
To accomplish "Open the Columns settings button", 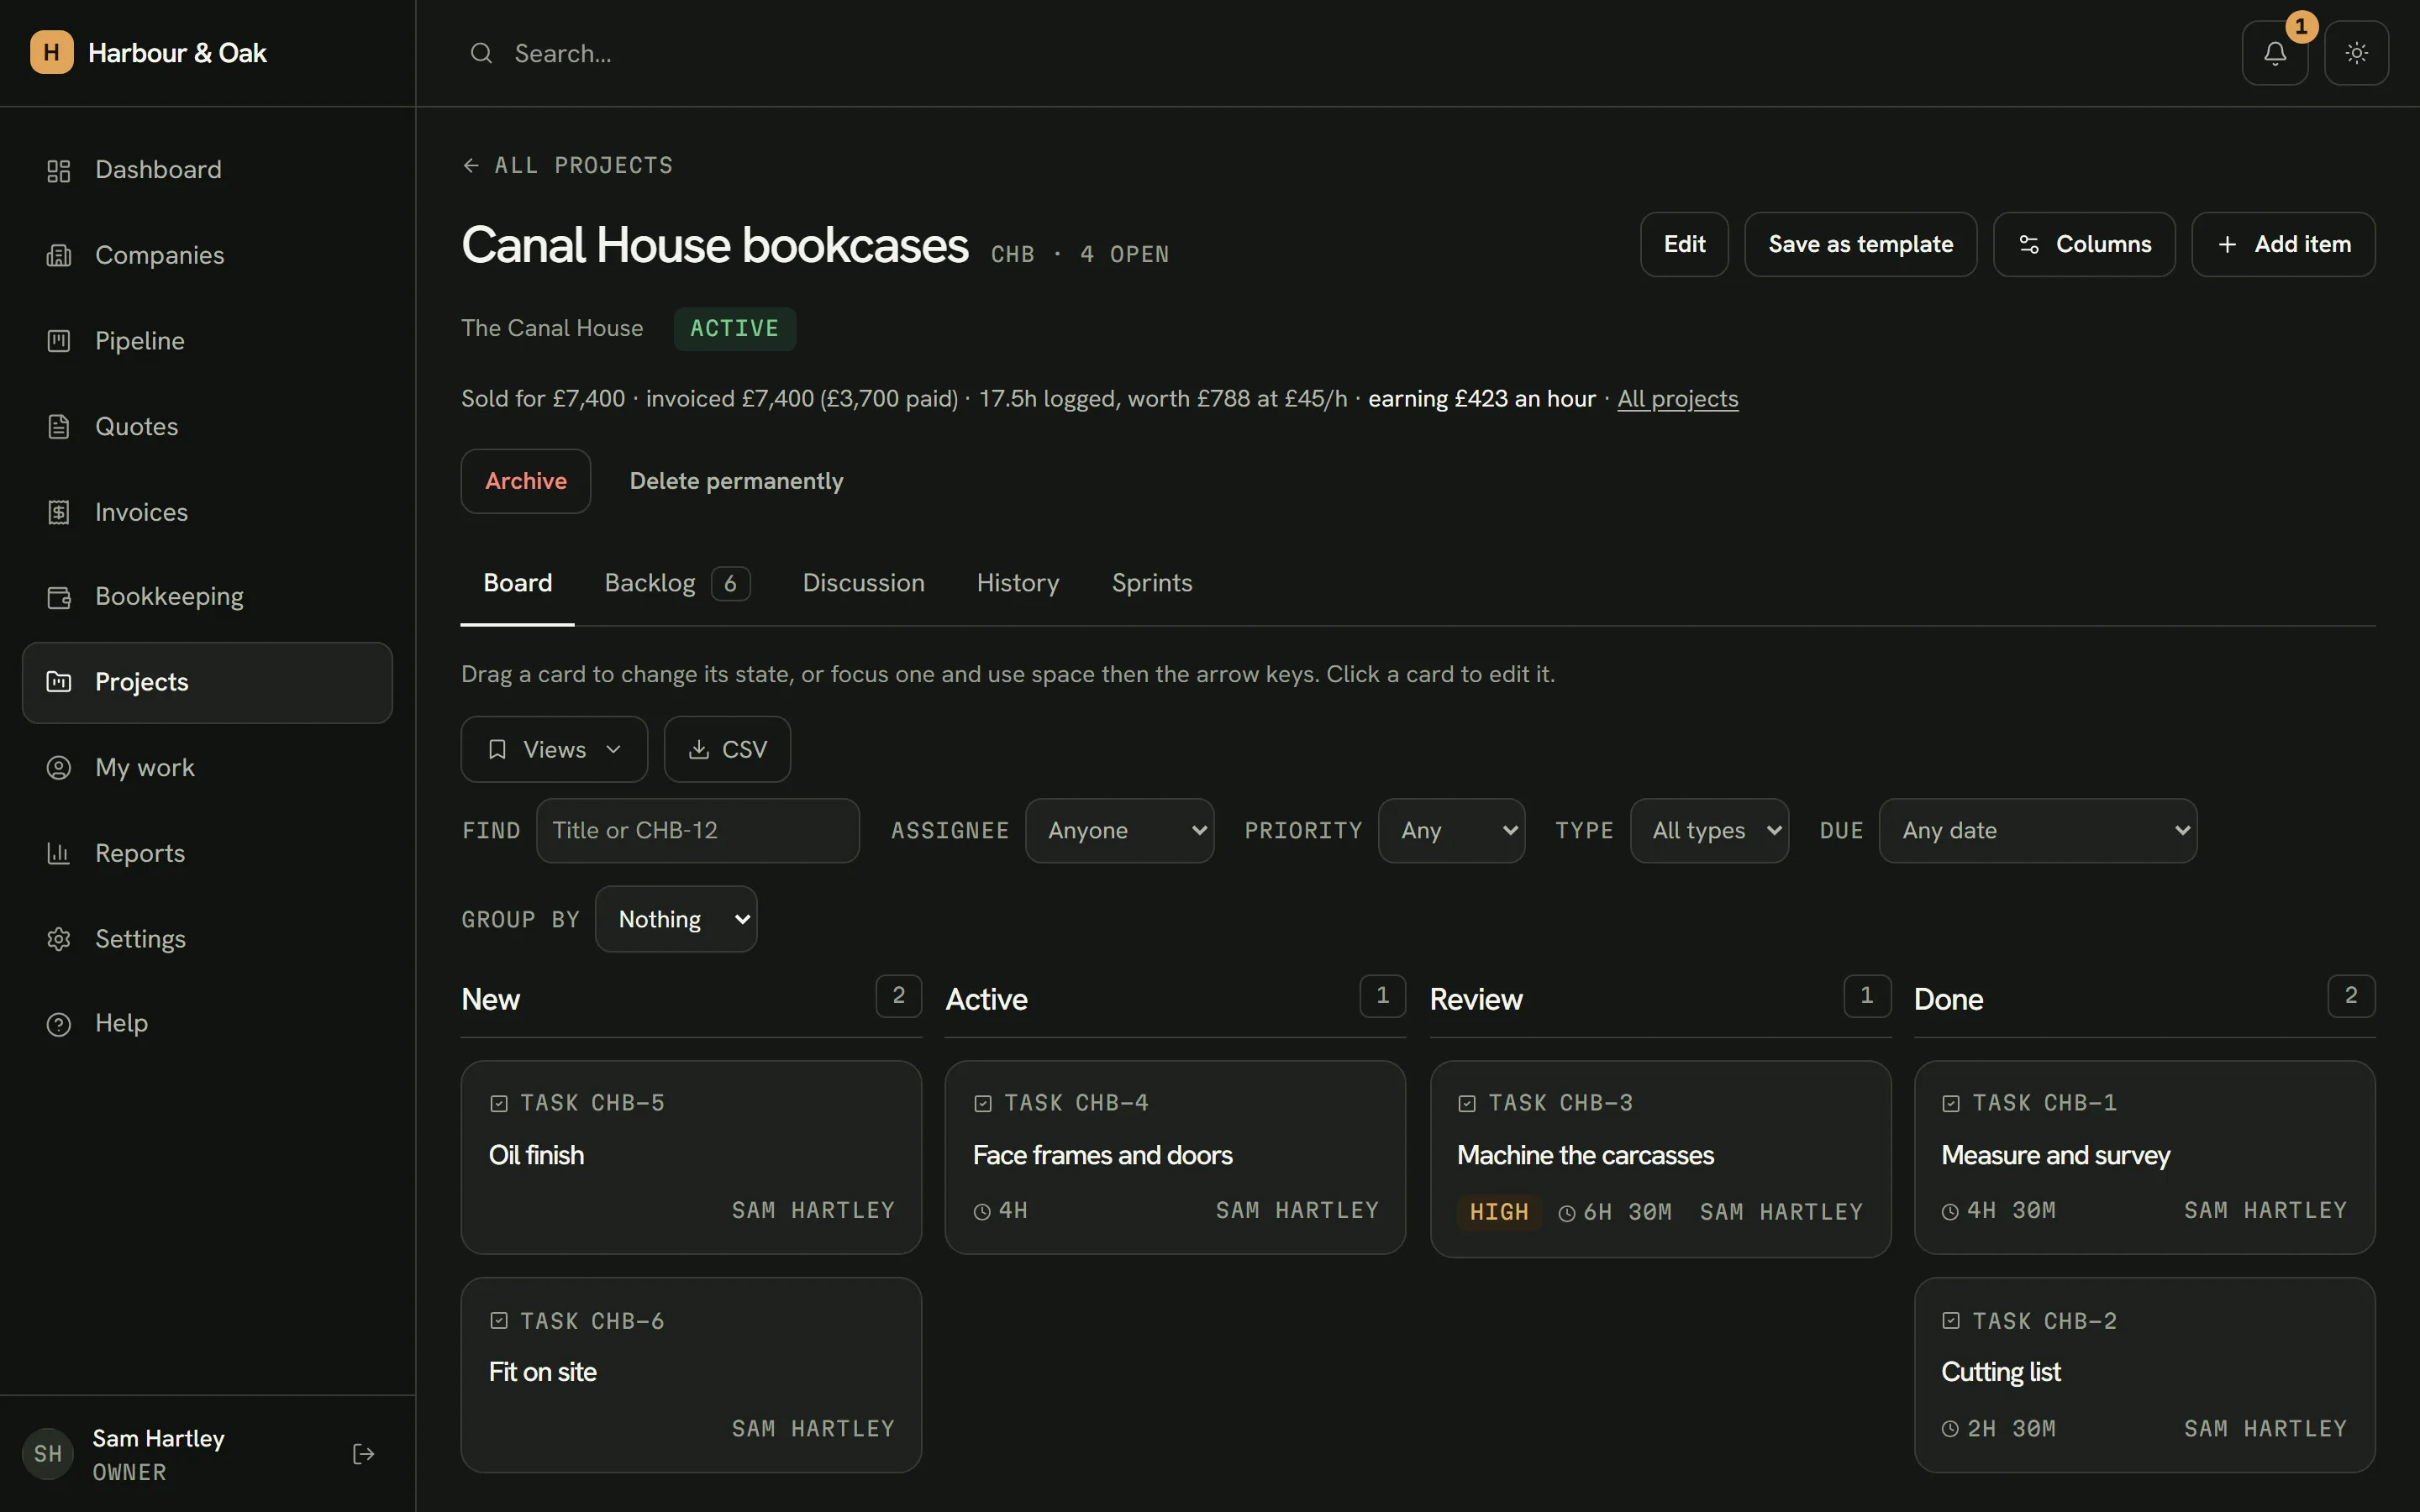I will [x=2084, y=244].
